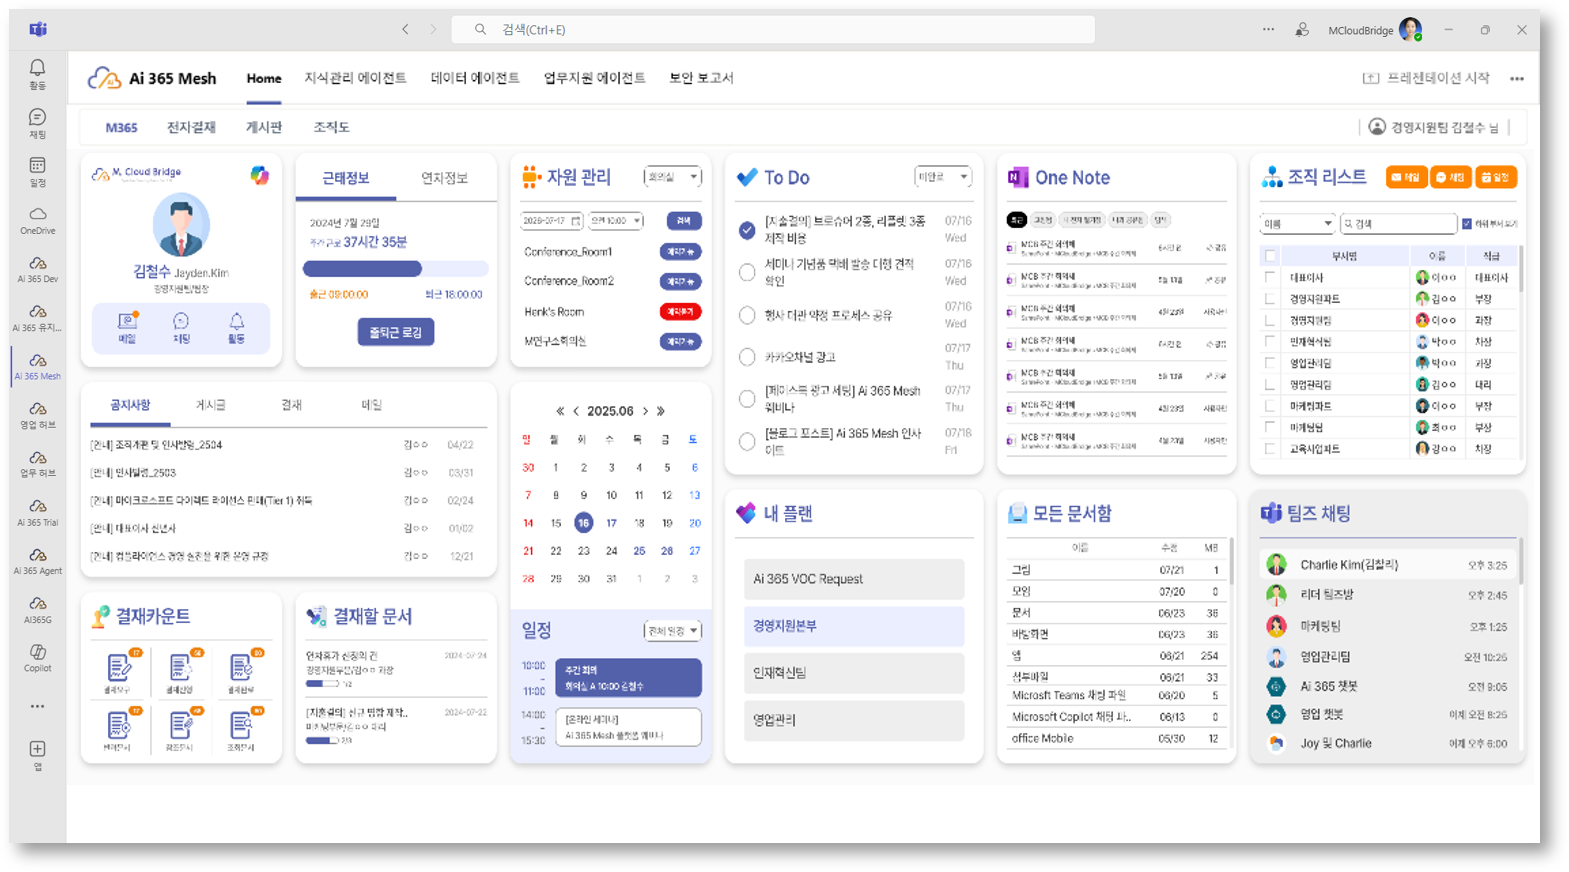This screenshot has width=1569, height=872.
Task: Open the time dropdown showing 10:00
Action: coord(615,220)
